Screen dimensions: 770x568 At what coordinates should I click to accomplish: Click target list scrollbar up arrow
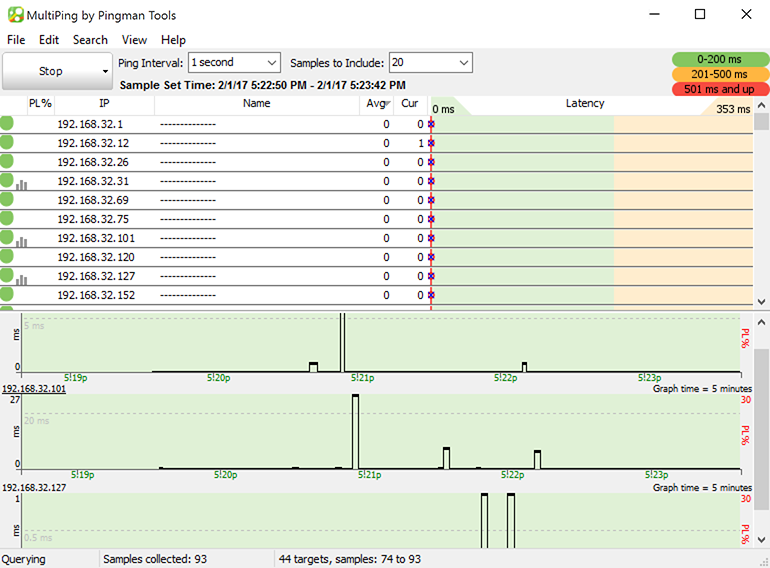coord(761,105)
